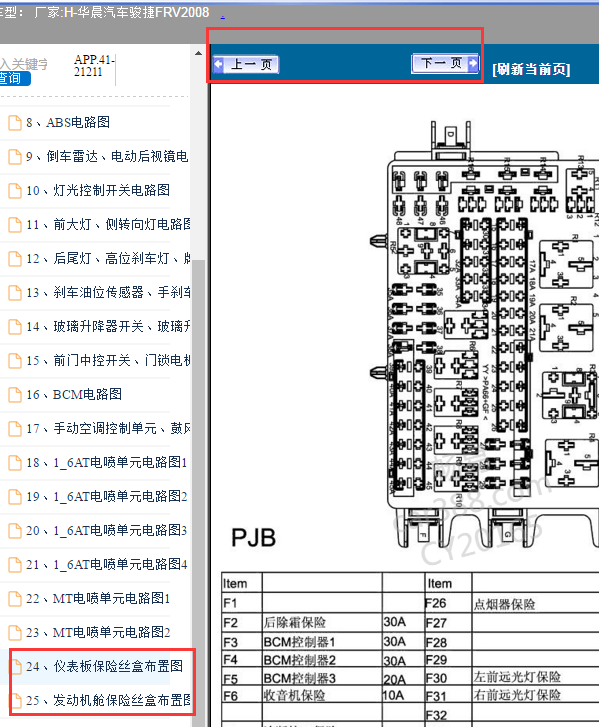Click the 刷新当前页 refresh link
The image size is (599, 727).
(x=531, y=69)
